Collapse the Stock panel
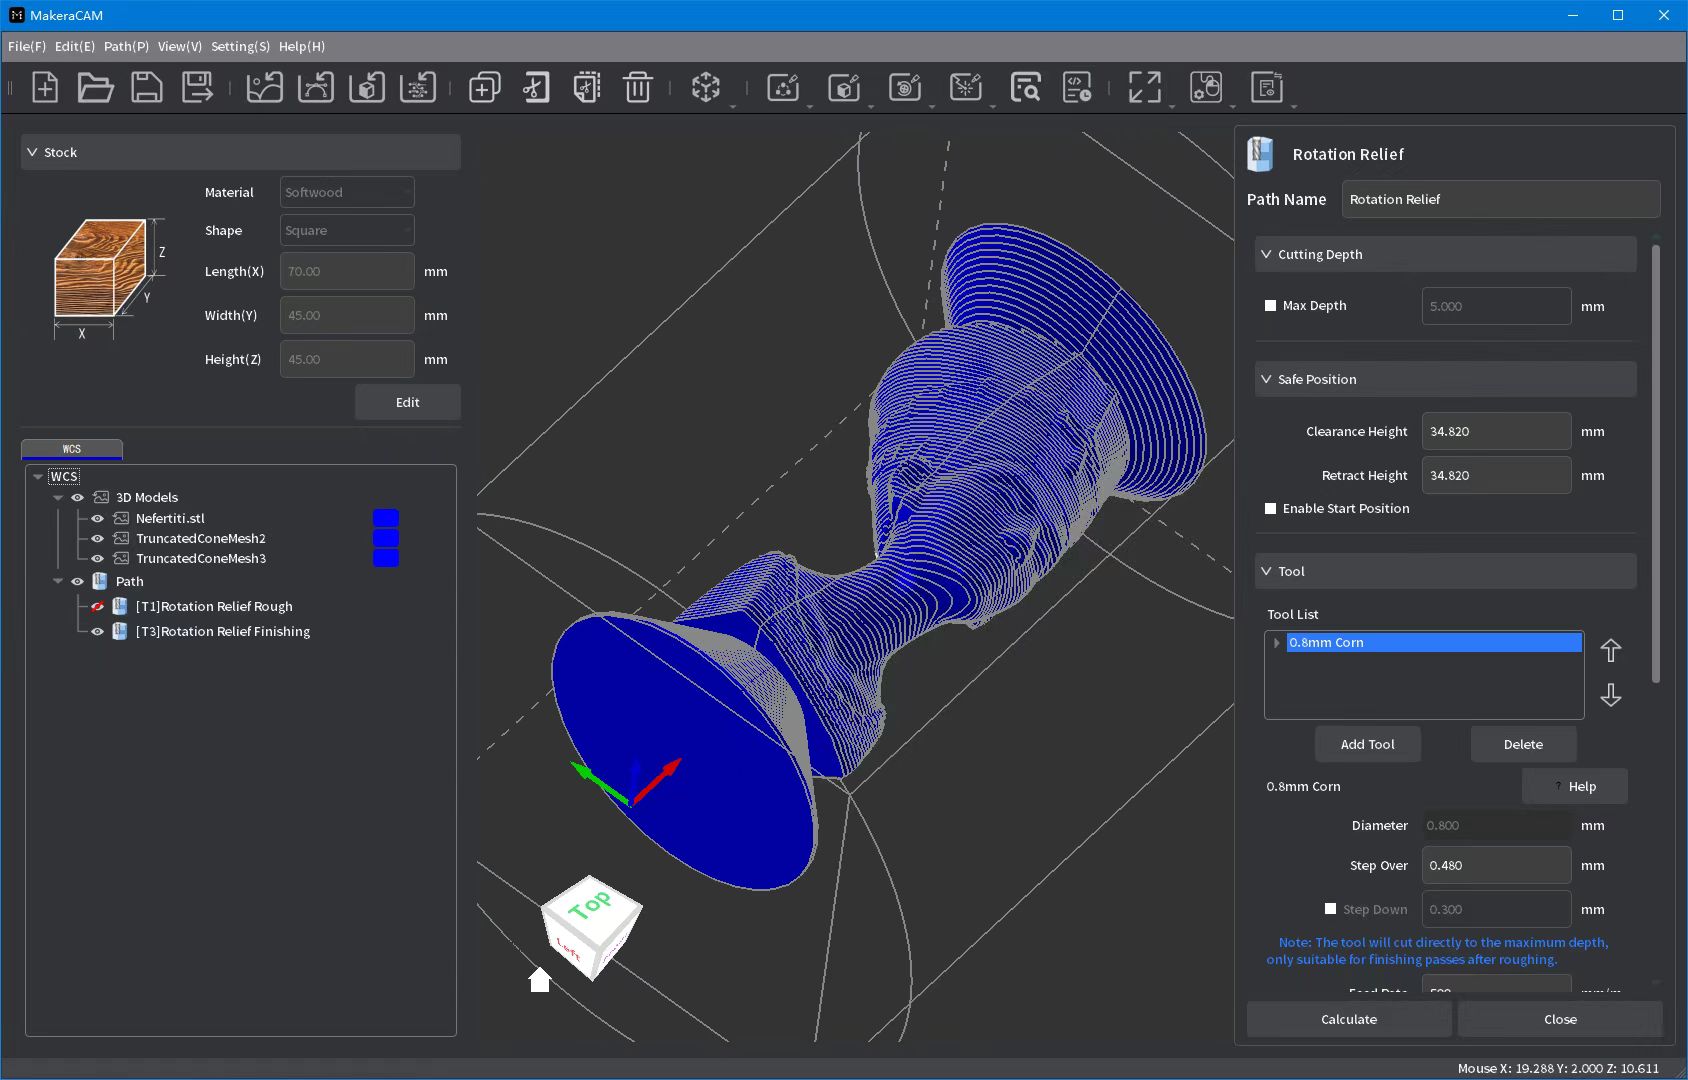 32,153
